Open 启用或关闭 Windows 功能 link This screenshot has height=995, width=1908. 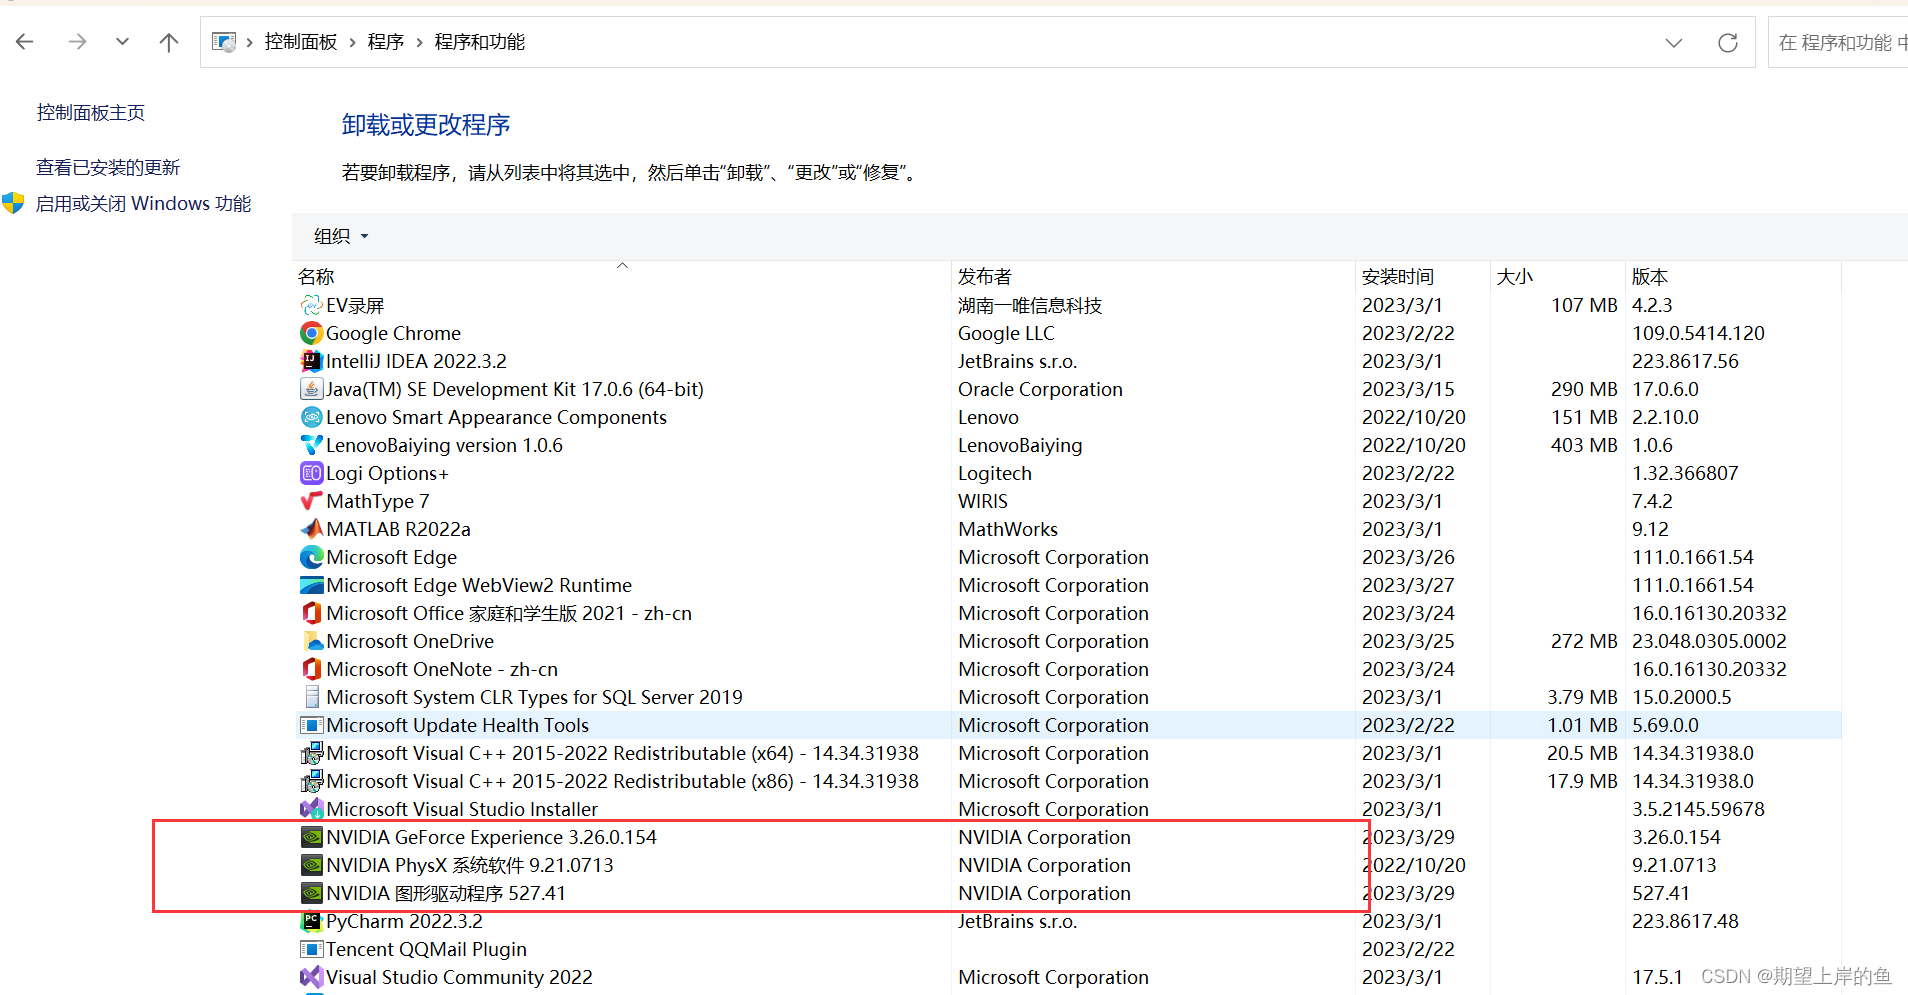pyautogui.click(x=143, y=203)
